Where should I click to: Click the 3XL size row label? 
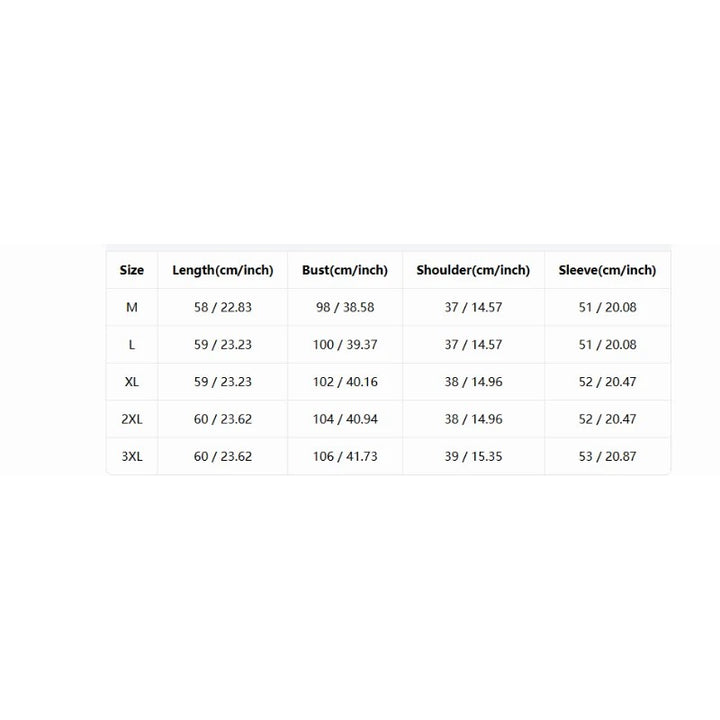(x=132, y=456)
